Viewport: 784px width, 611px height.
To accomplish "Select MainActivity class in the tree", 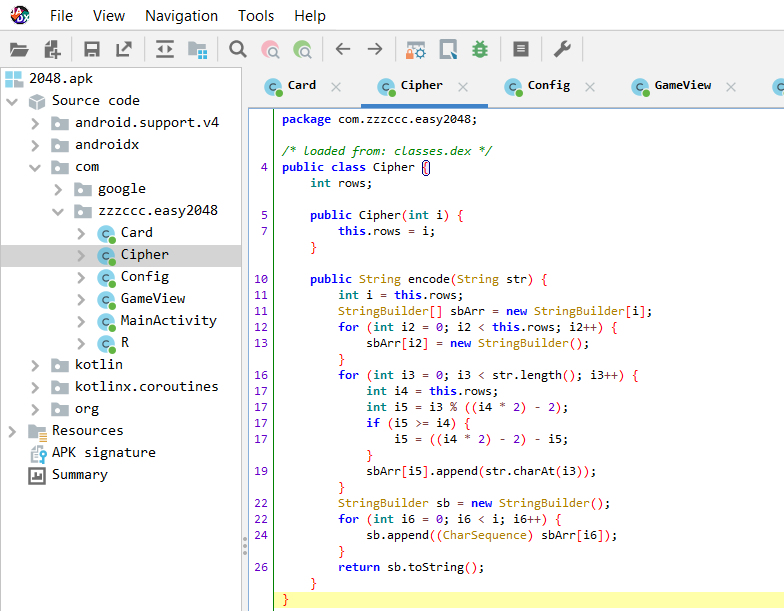I will (x=168, y=321).
